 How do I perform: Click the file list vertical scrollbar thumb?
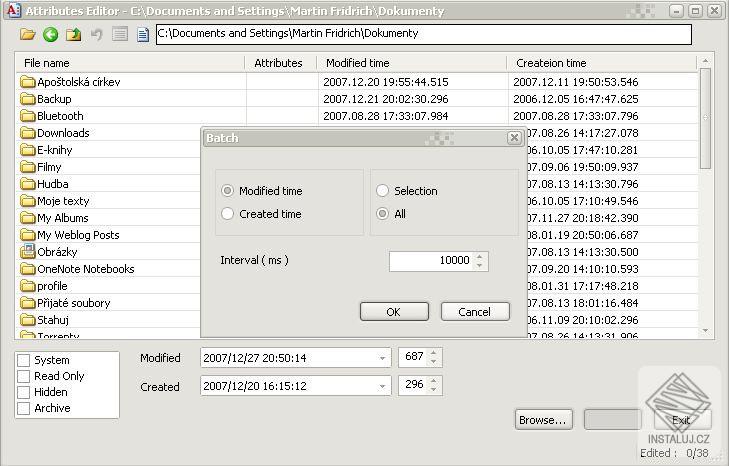click(x=706, y=119)
